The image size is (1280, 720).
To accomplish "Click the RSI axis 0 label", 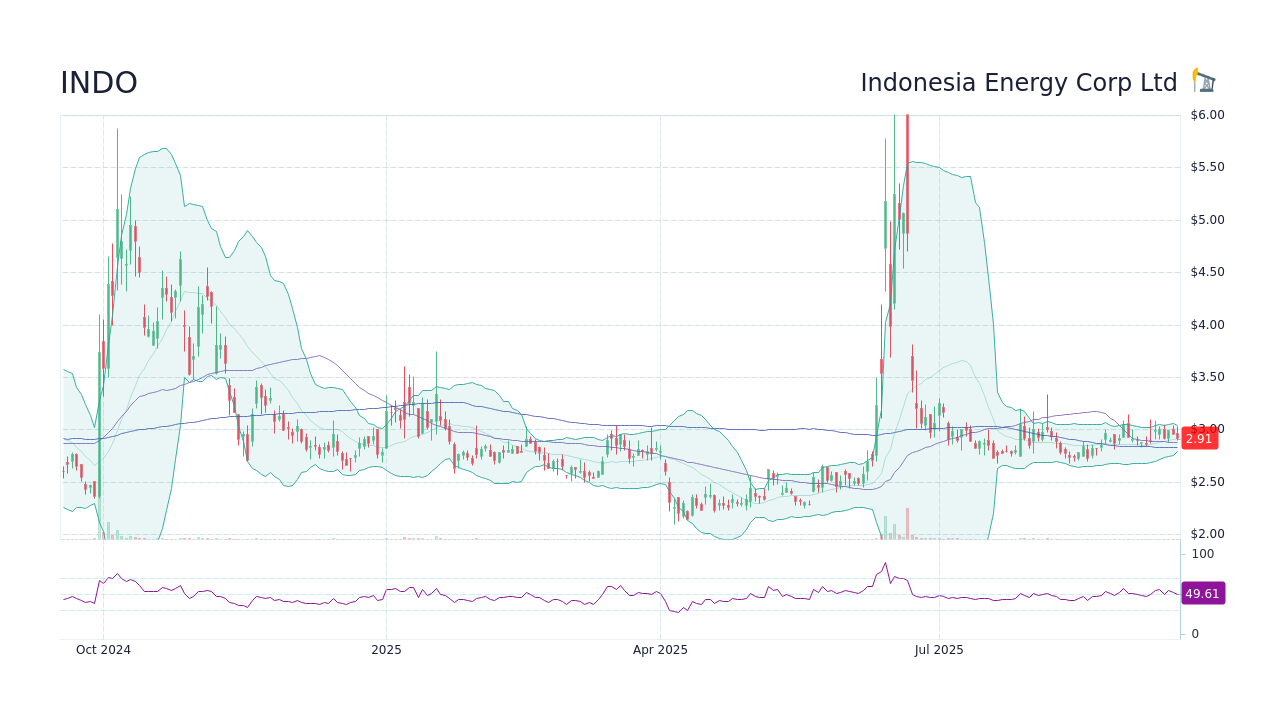I will (1195, 634).
